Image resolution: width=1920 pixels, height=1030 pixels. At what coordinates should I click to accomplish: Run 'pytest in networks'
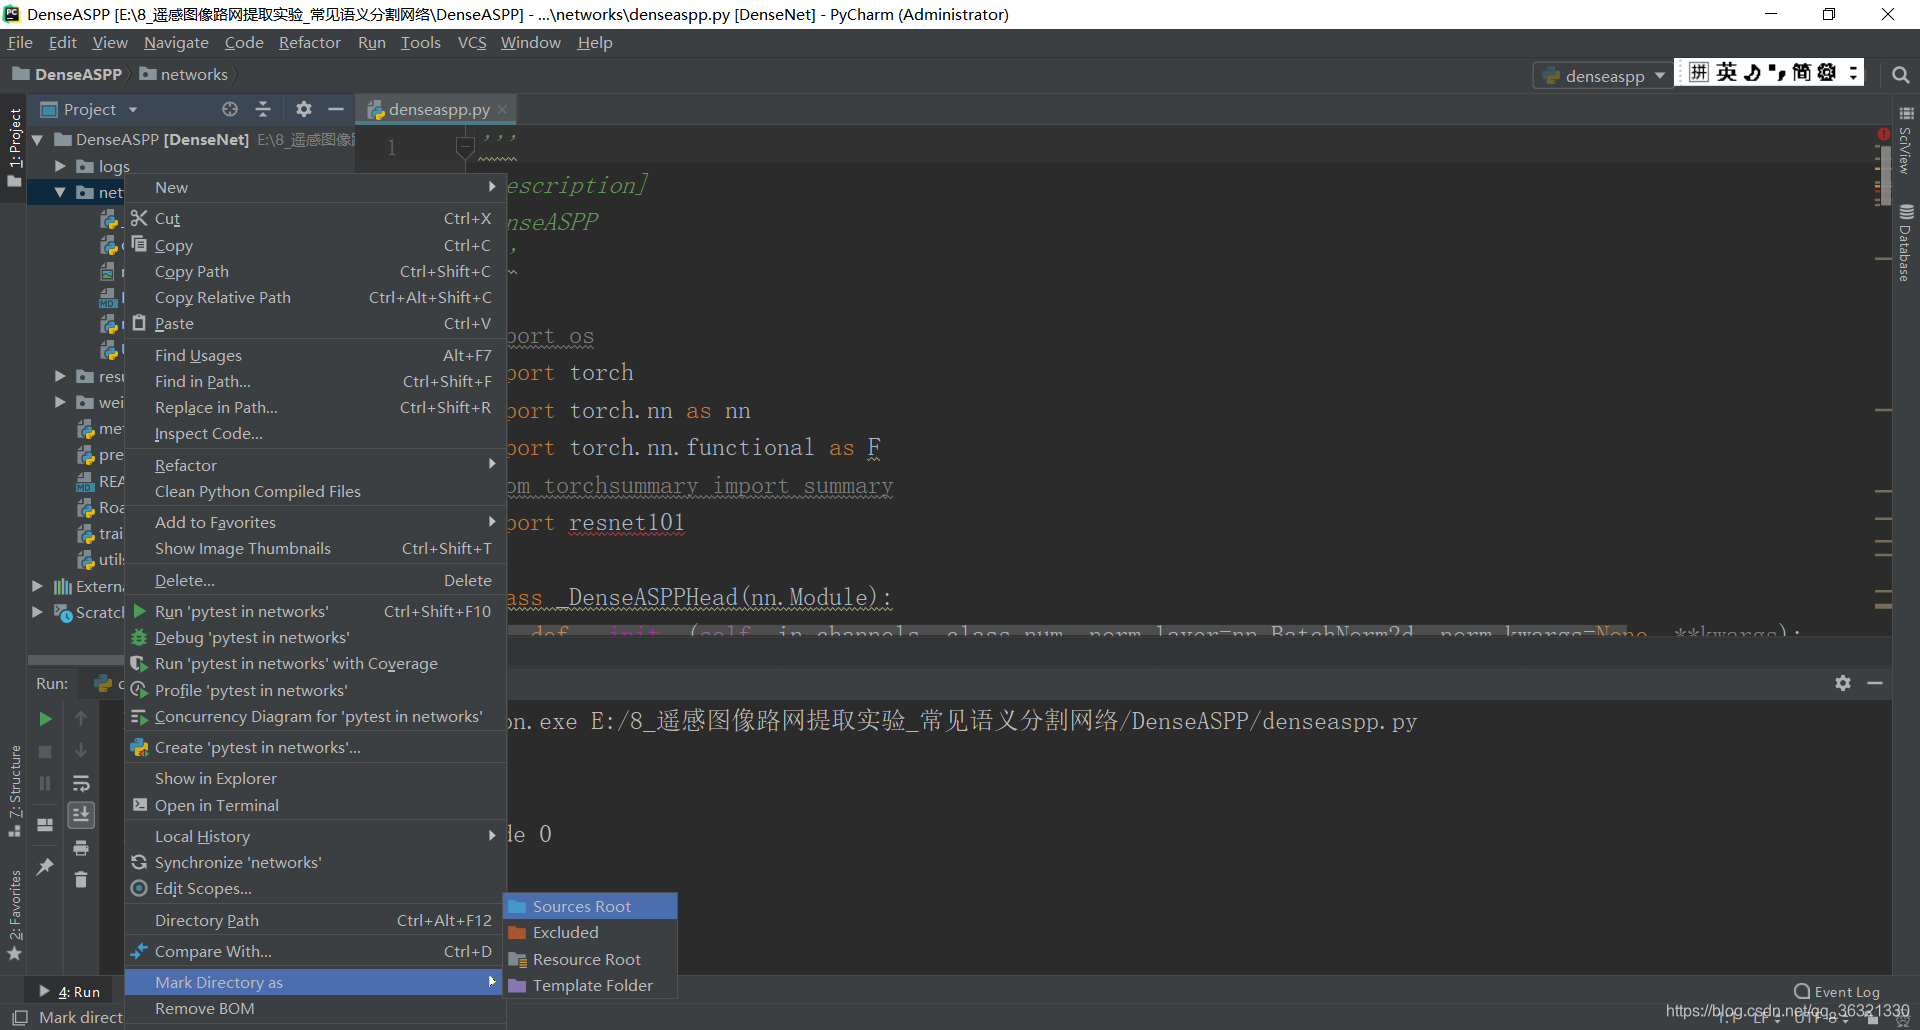(x=315, y=611)
